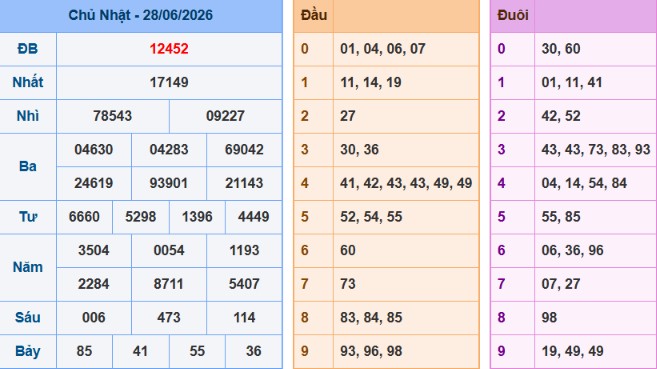Image resolution: width=657 pixels, height=369 pixels.
Task: Select Đầu row 7 value 73
Action: [x=348, y=284]
